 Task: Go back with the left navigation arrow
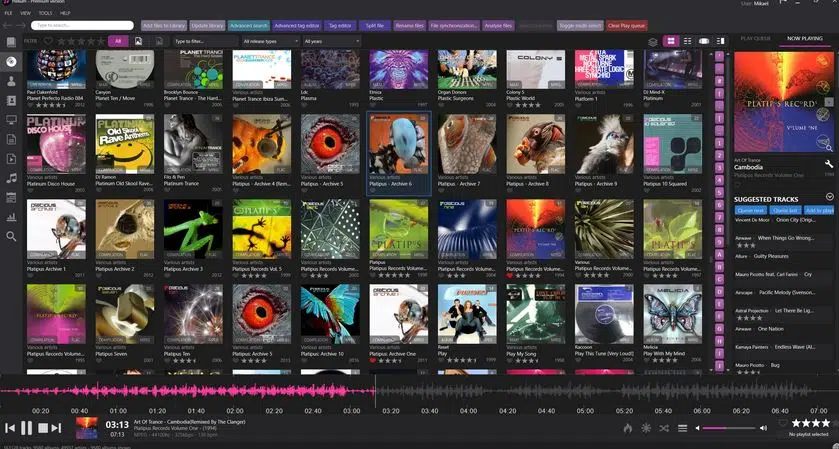[x=8, y=25]
